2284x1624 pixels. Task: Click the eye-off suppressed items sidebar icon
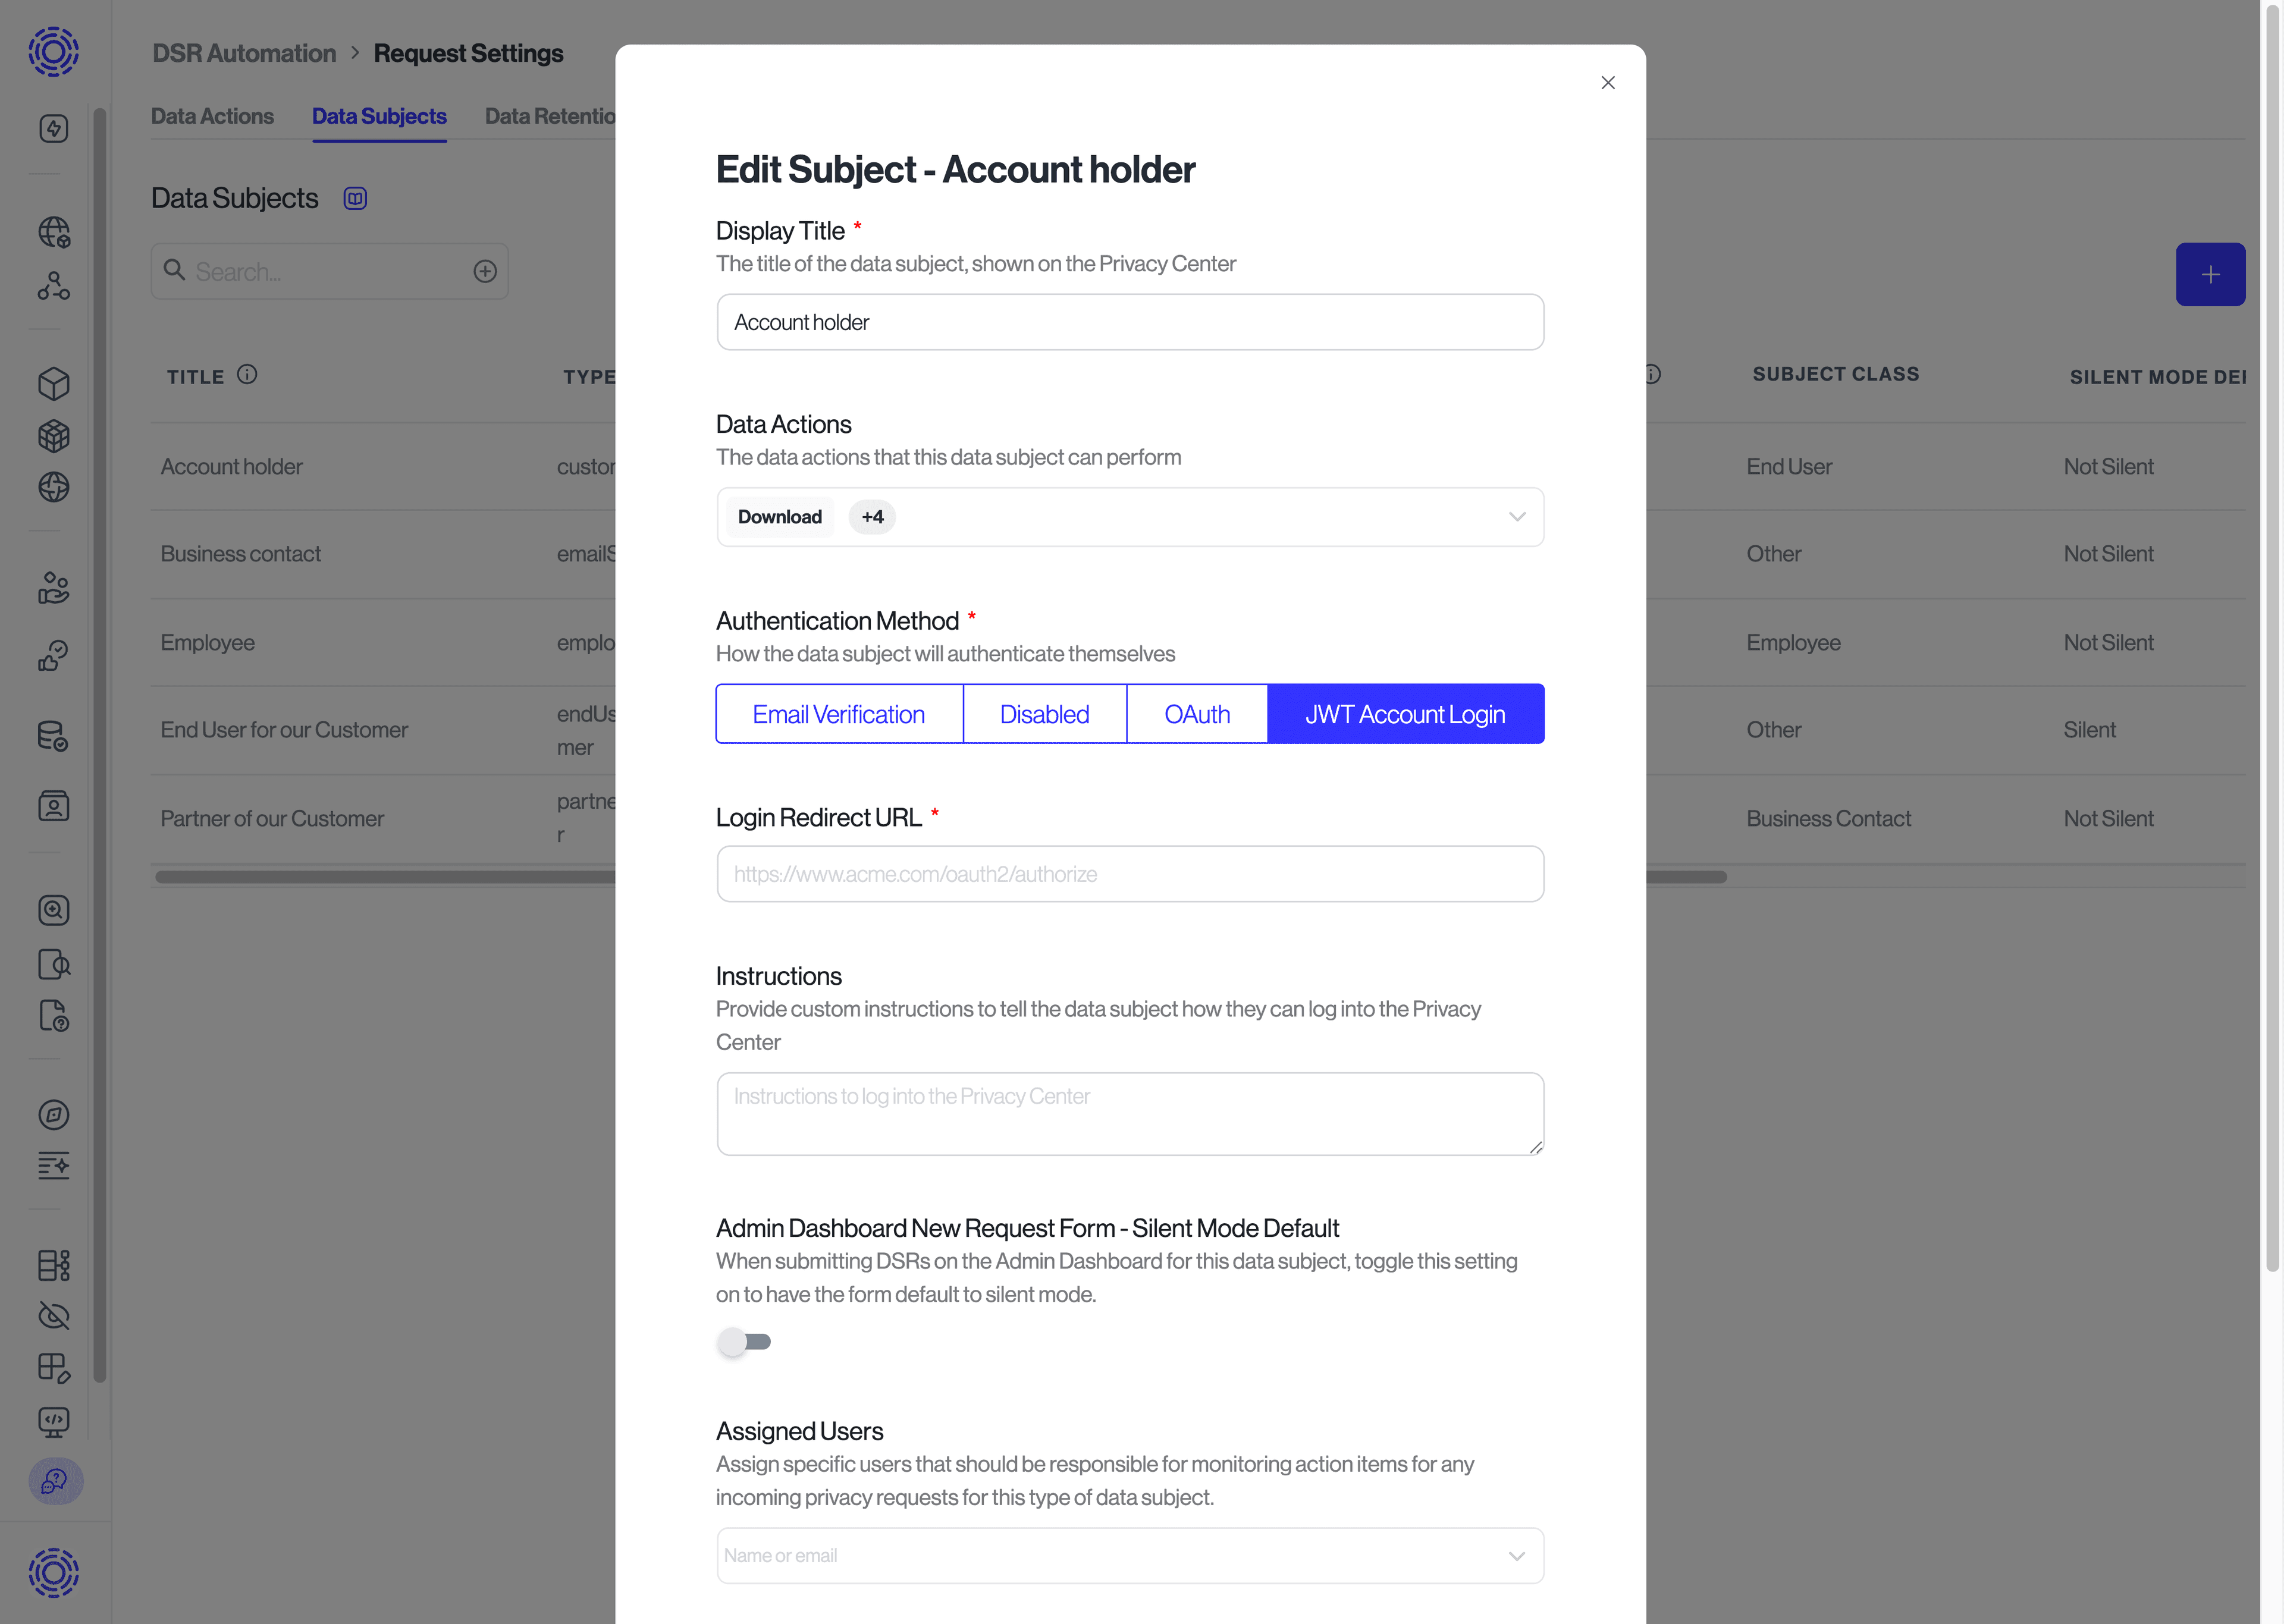pyautogui.click(x=53, y=1316)
